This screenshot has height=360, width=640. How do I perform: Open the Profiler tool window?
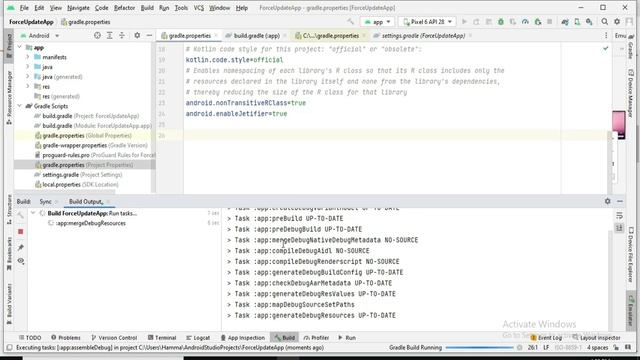[316, 338]
